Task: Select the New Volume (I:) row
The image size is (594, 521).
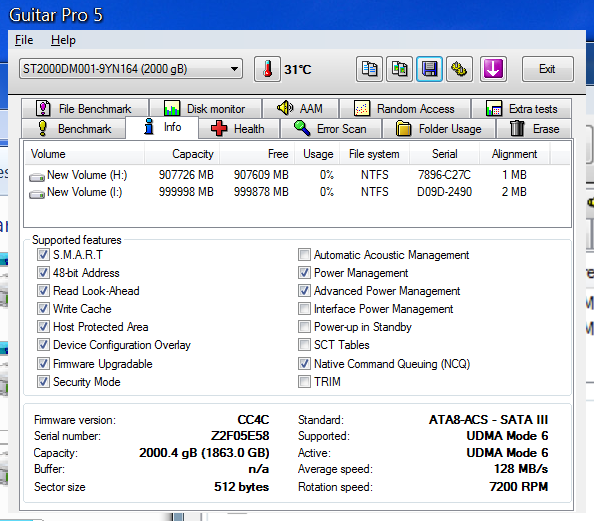Action: [x=298, y=192]
